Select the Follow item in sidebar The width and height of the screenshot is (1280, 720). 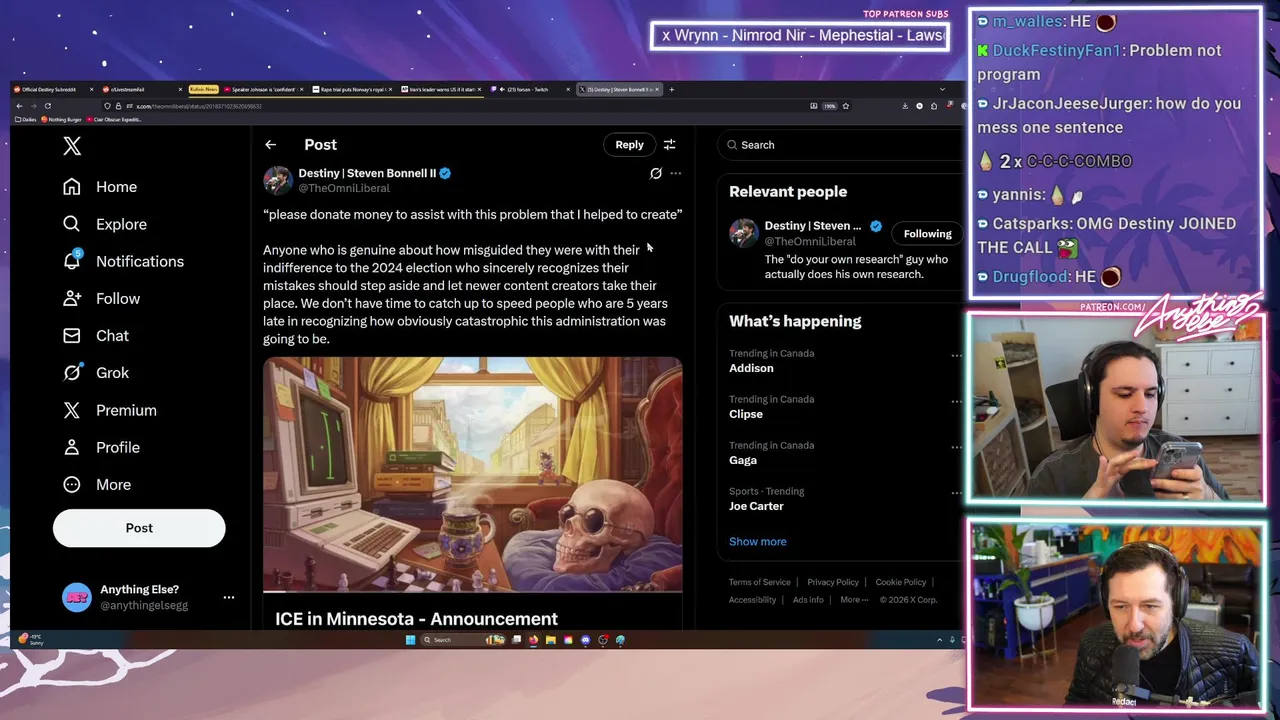pos(102,298)
